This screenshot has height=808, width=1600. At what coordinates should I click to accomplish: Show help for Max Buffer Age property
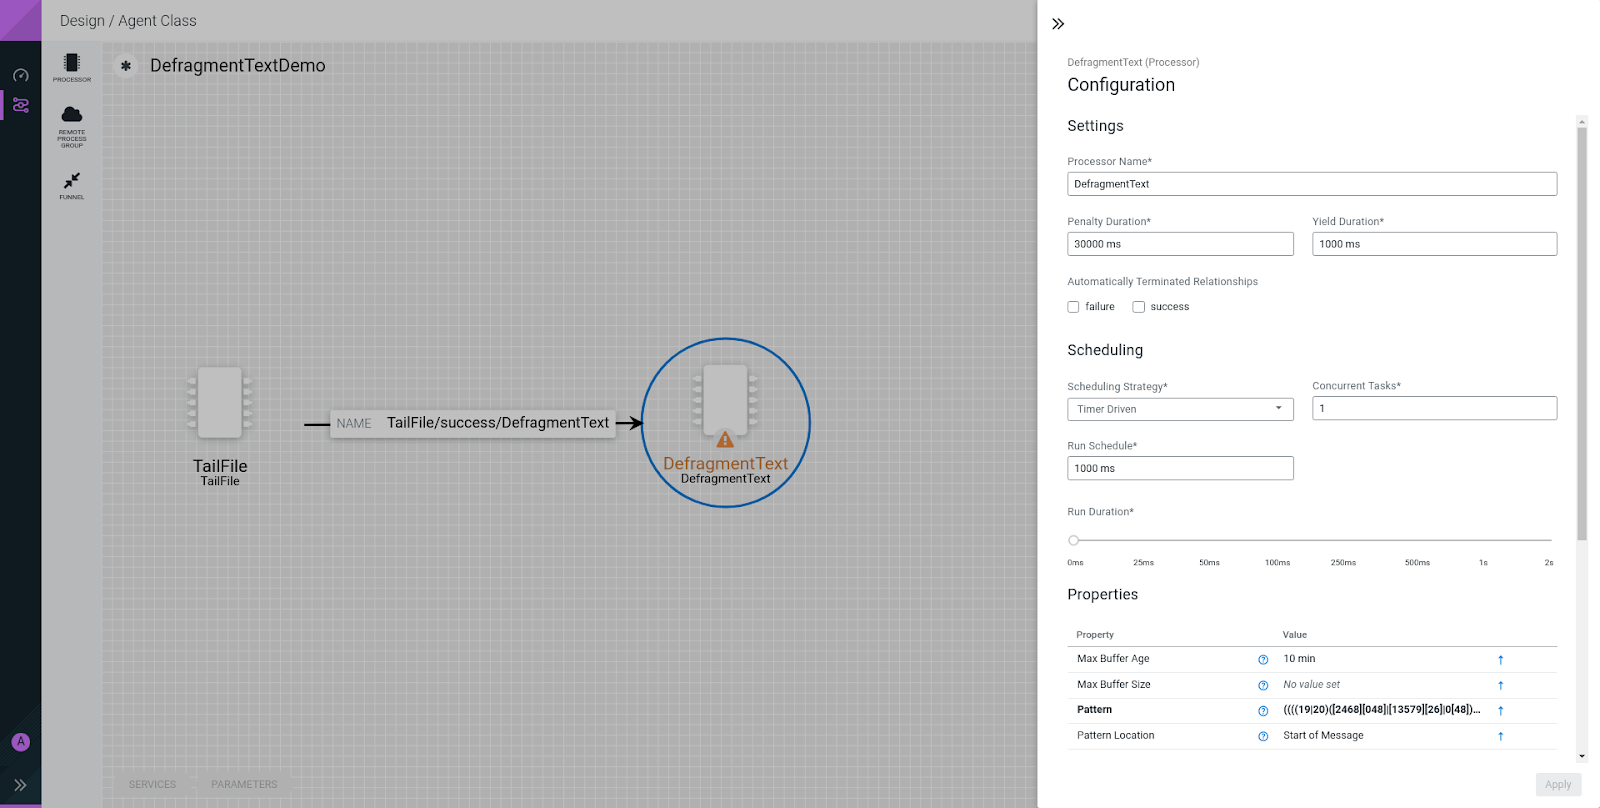pyautogui.click(x=1263, y=660)
